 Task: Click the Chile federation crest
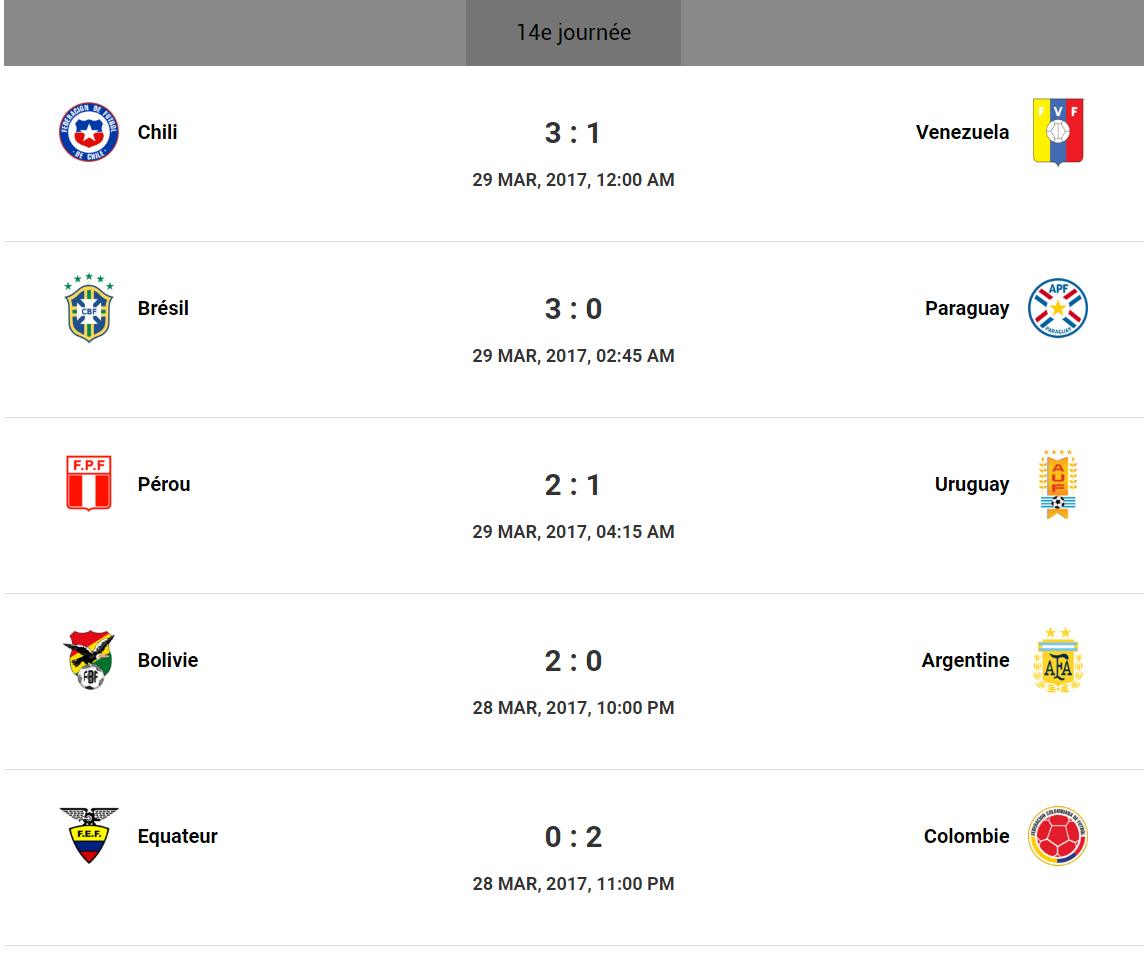[x=89, y=132]
